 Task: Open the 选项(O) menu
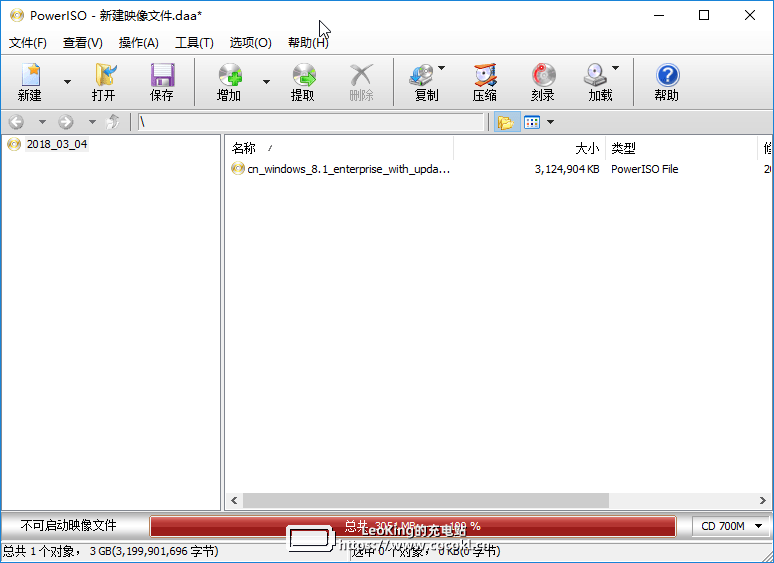250,43
